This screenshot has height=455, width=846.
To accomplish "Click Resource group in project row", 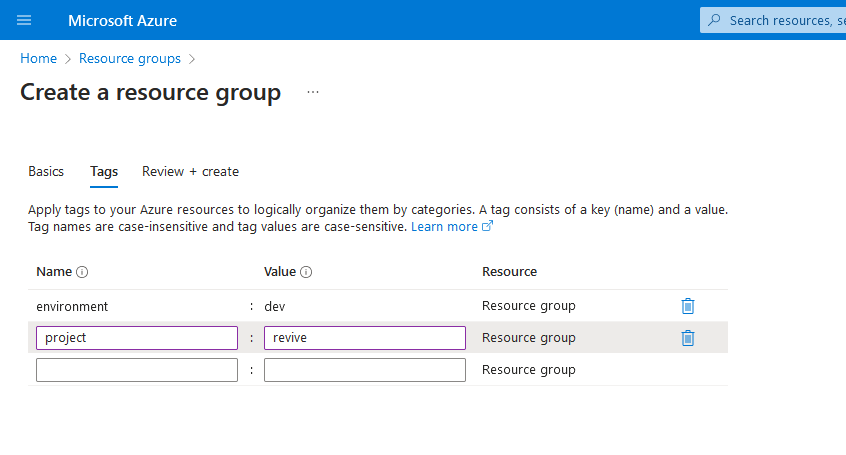I will (x=529, y=338).
